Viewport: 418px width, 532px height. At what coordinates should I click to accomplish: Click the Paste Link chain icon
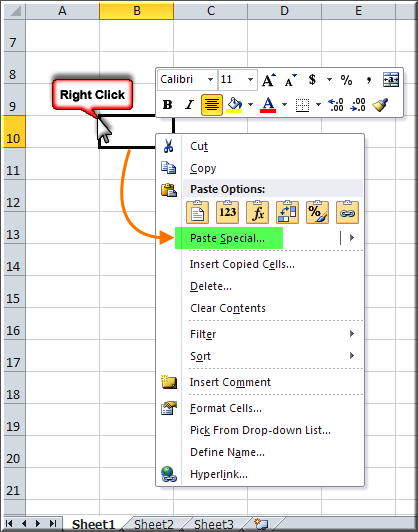(x=347, y=212)
